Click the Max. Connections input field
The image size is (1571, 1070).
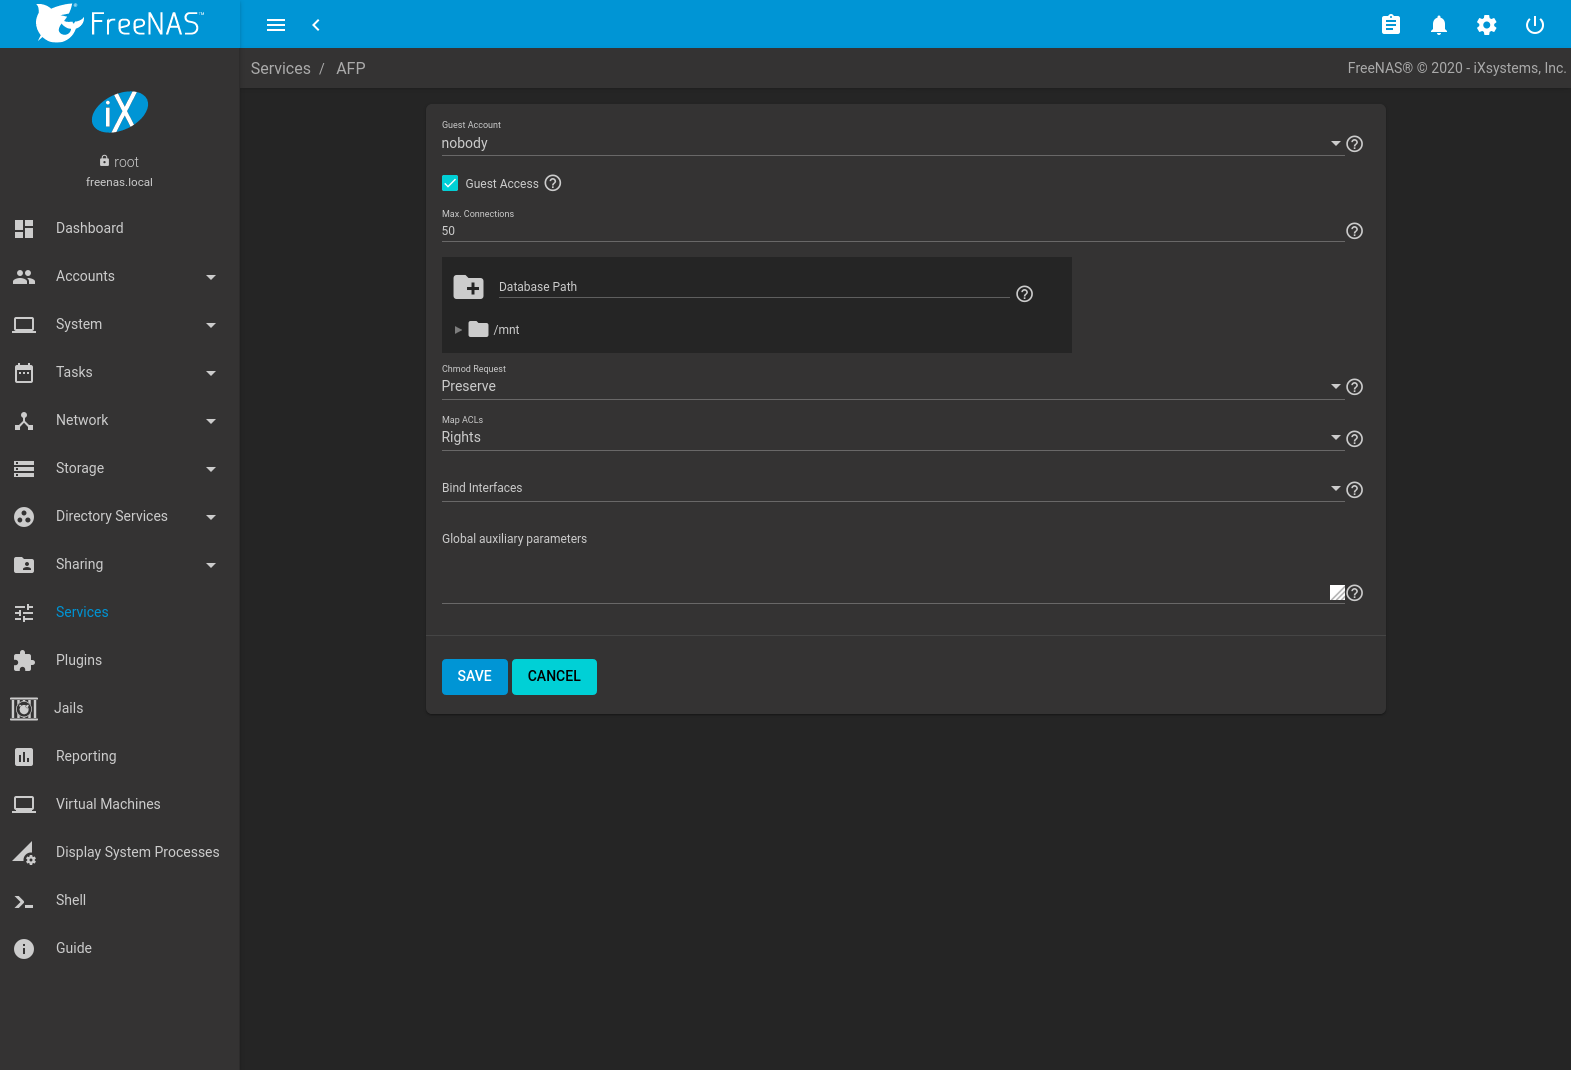tap(890, 231)
